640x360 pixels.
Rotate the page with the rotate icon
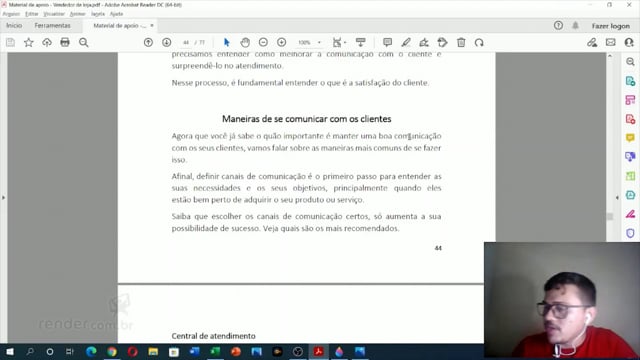479,42
